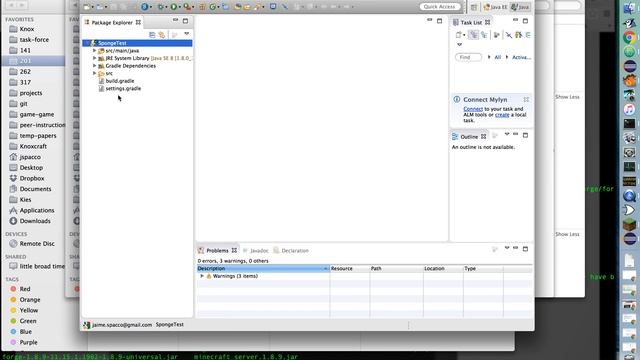Select the Package Explorer tab
This screenshot has width=640, height=360.
pyautogui.click(x=112, y=22)
